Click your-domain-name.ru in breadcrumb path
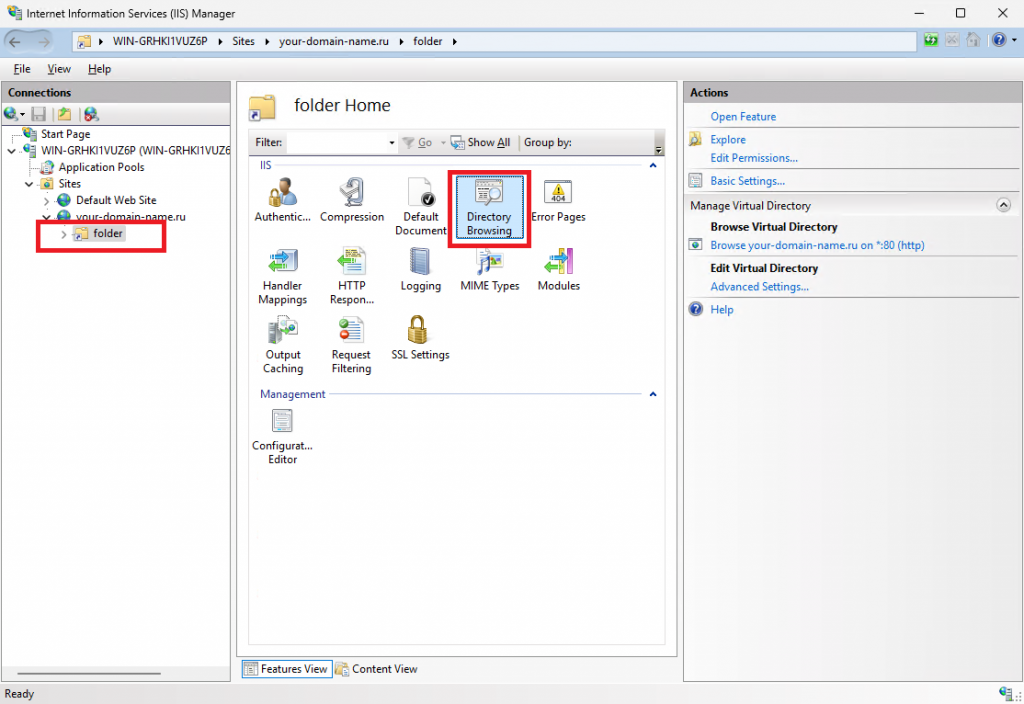 [334, 41]
